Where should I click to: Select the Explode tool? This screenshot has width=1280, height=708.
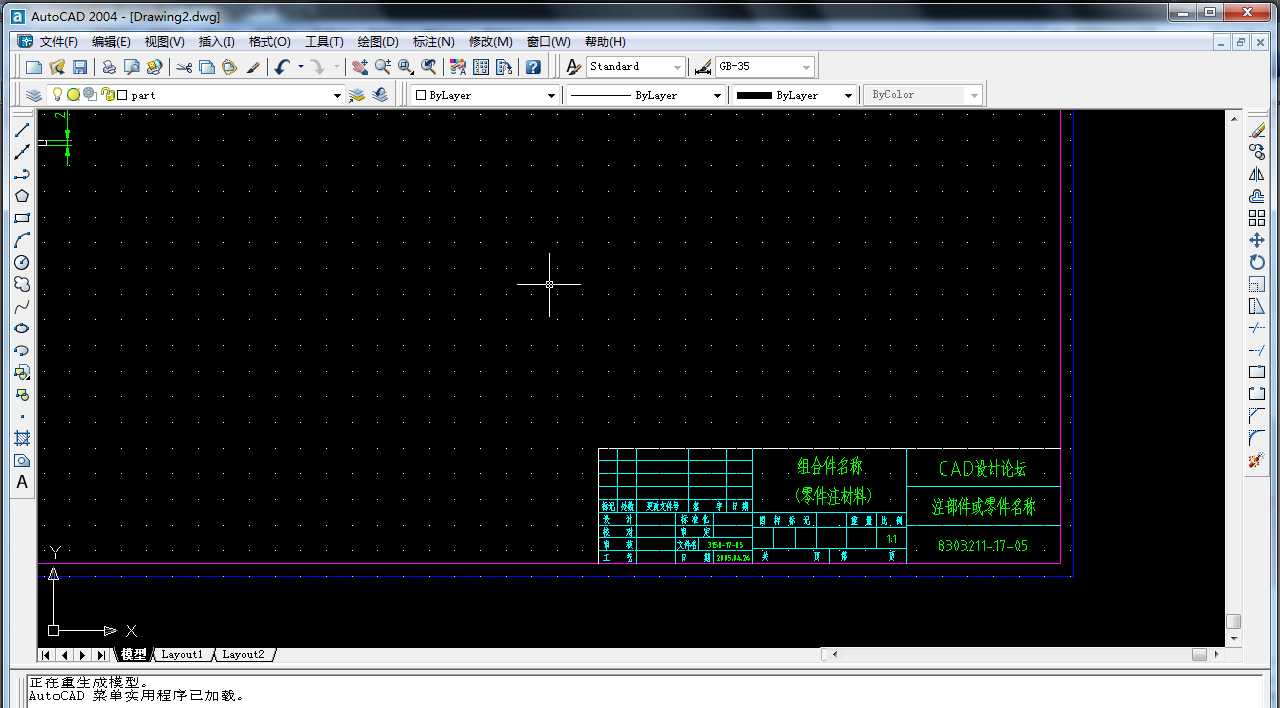[x=1257, y=460]
